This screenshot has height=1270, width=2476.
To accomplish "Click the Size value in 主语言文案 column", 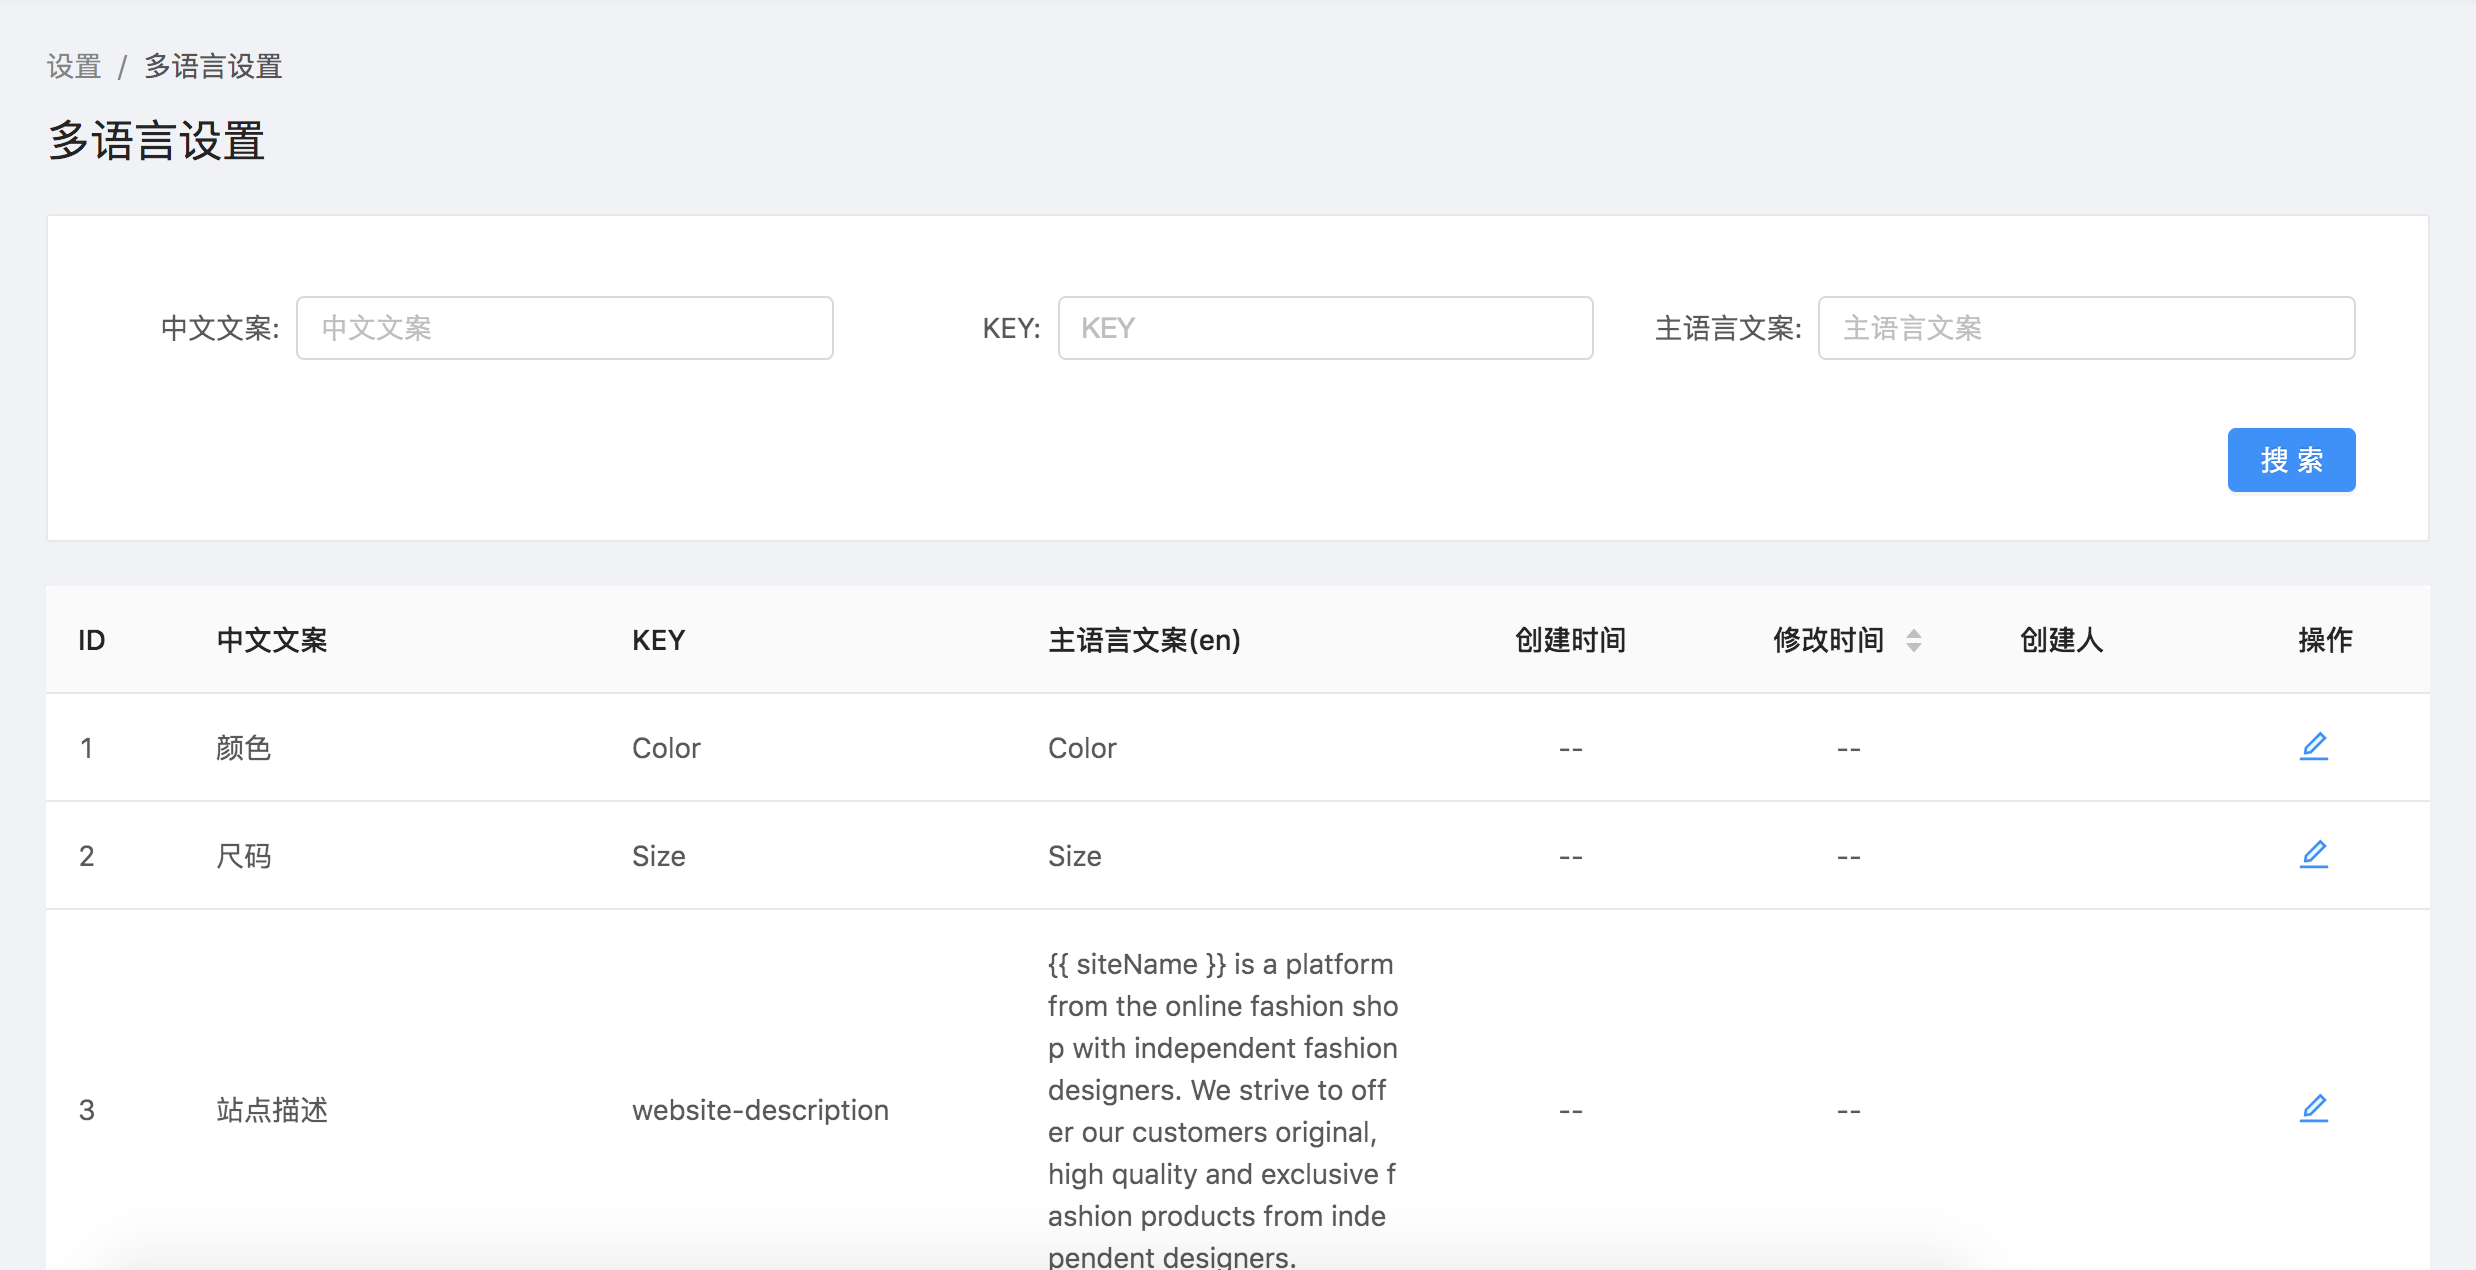I will (x=1074, y=856).
